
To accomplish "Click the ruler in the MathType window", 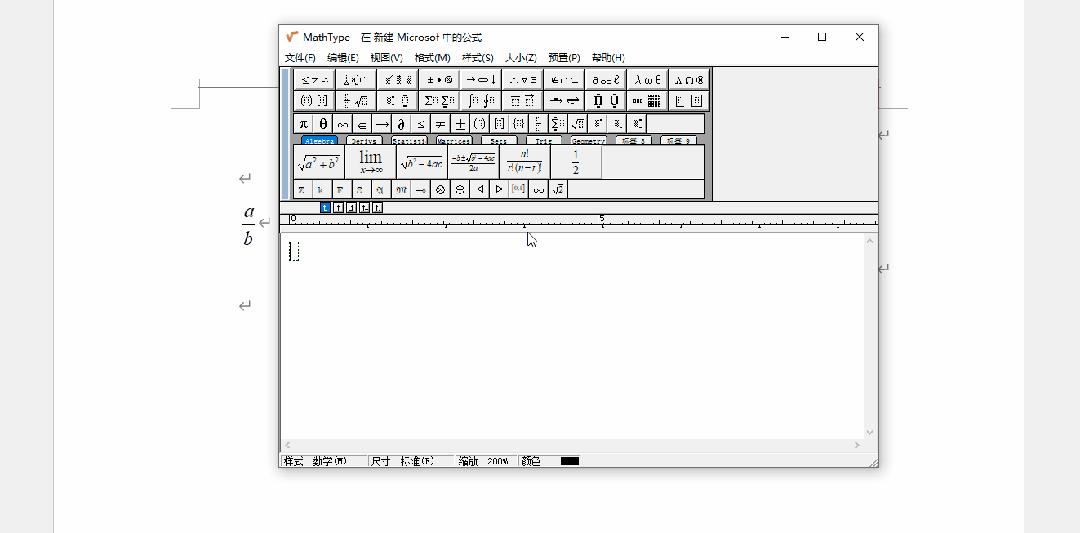I will [579, 221].
